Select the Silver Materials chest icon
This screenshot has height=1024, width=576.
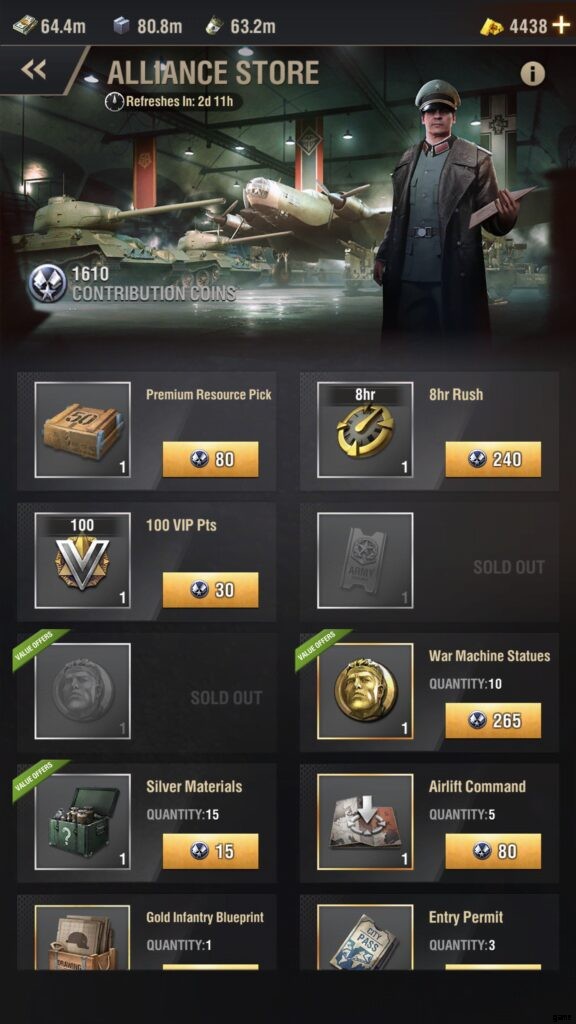point(82,822)
